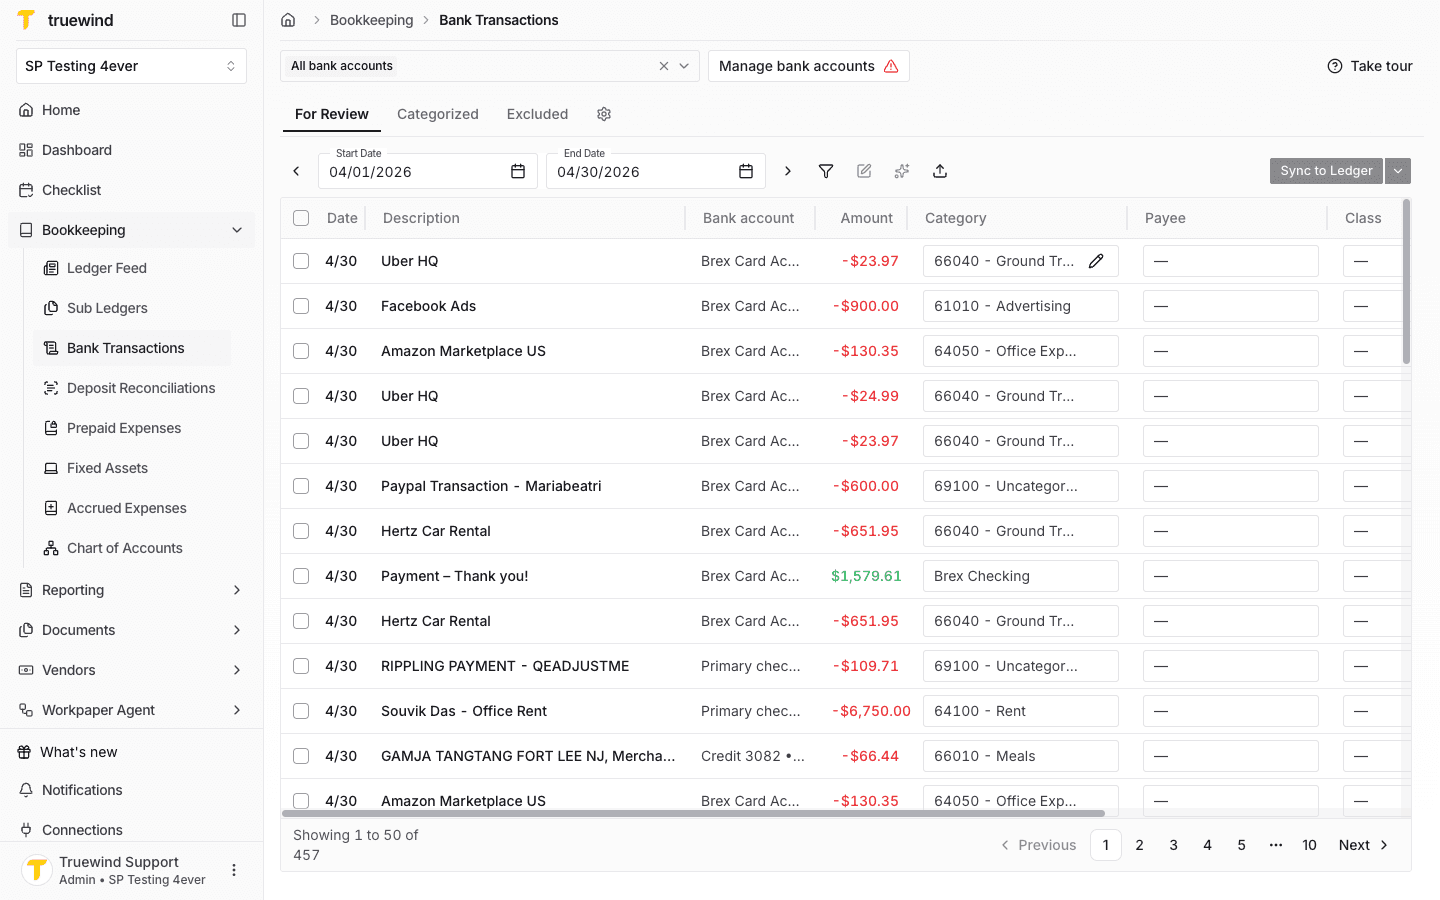Click the AI sparkle categorize icon
The image size is (1440, 900).
(x=902, y=171)
